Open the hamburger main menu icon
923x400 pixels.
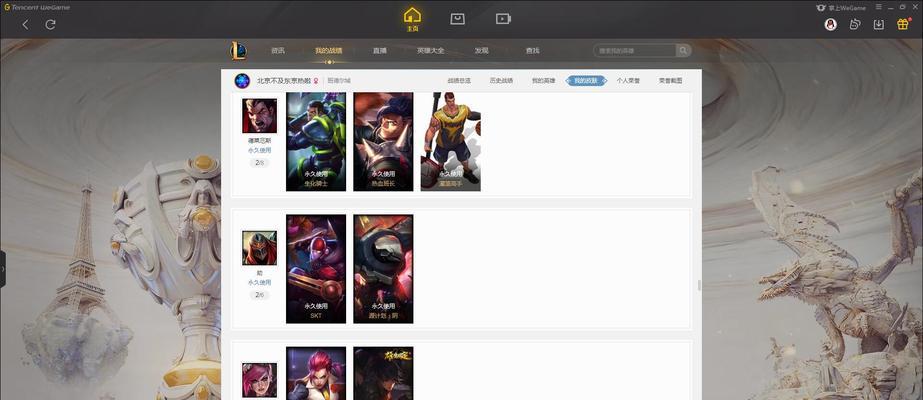pyautogui.click(x=878, y=7)
